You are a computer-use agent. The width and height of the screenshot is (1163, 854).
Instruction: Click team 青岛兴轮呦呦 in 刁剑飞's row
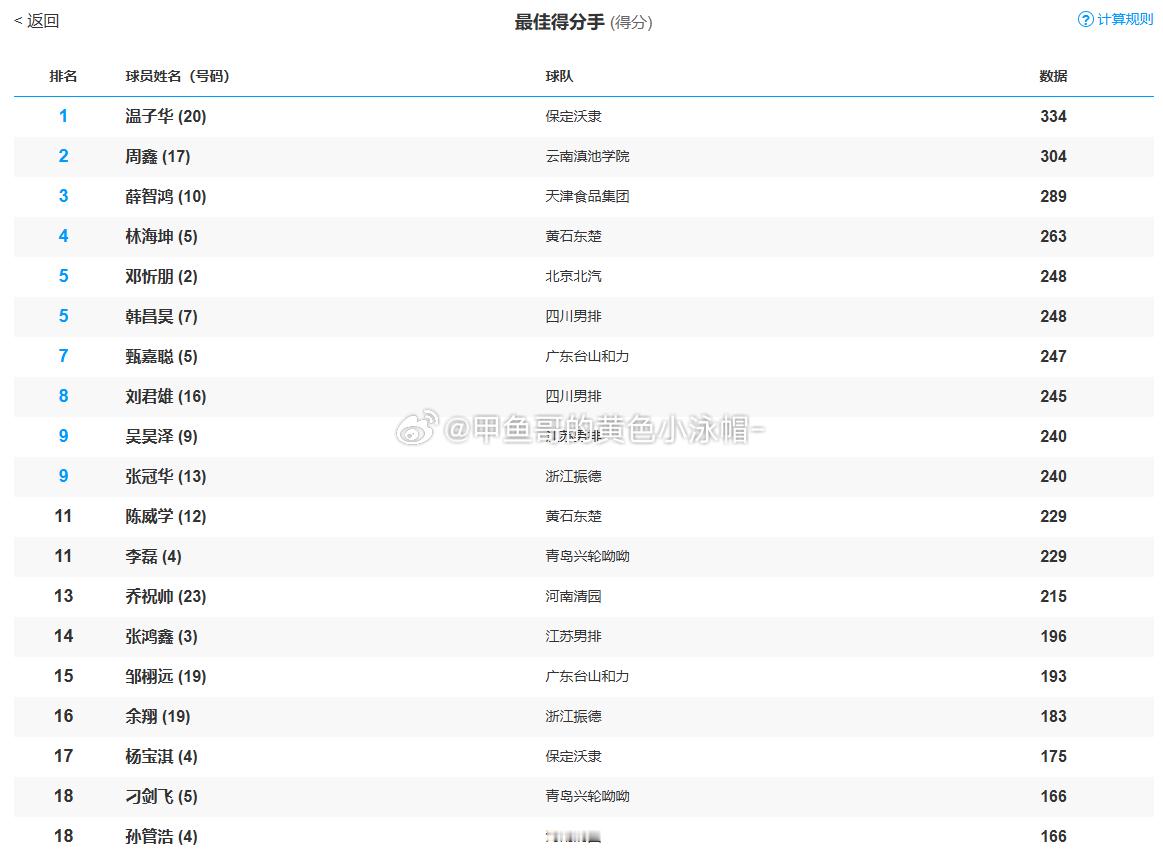[587, 797]
